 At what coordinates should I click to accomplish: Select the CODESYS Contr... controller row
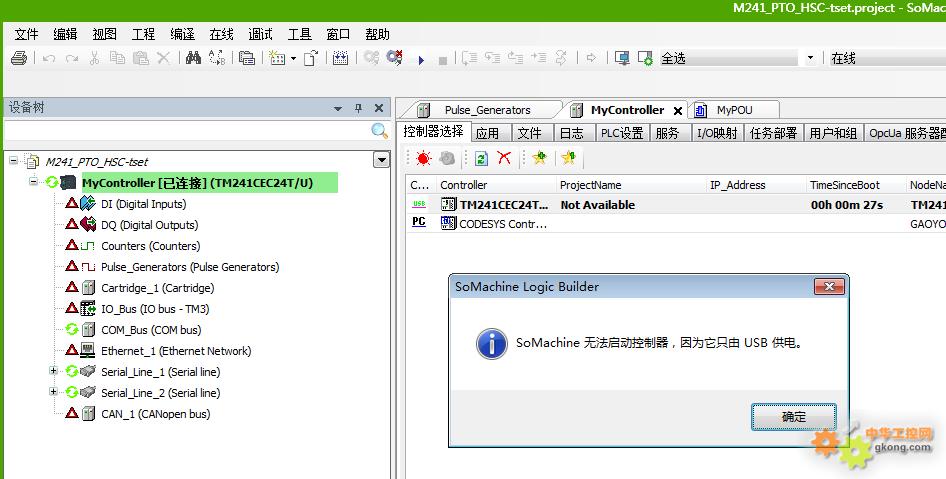(676, 223)
